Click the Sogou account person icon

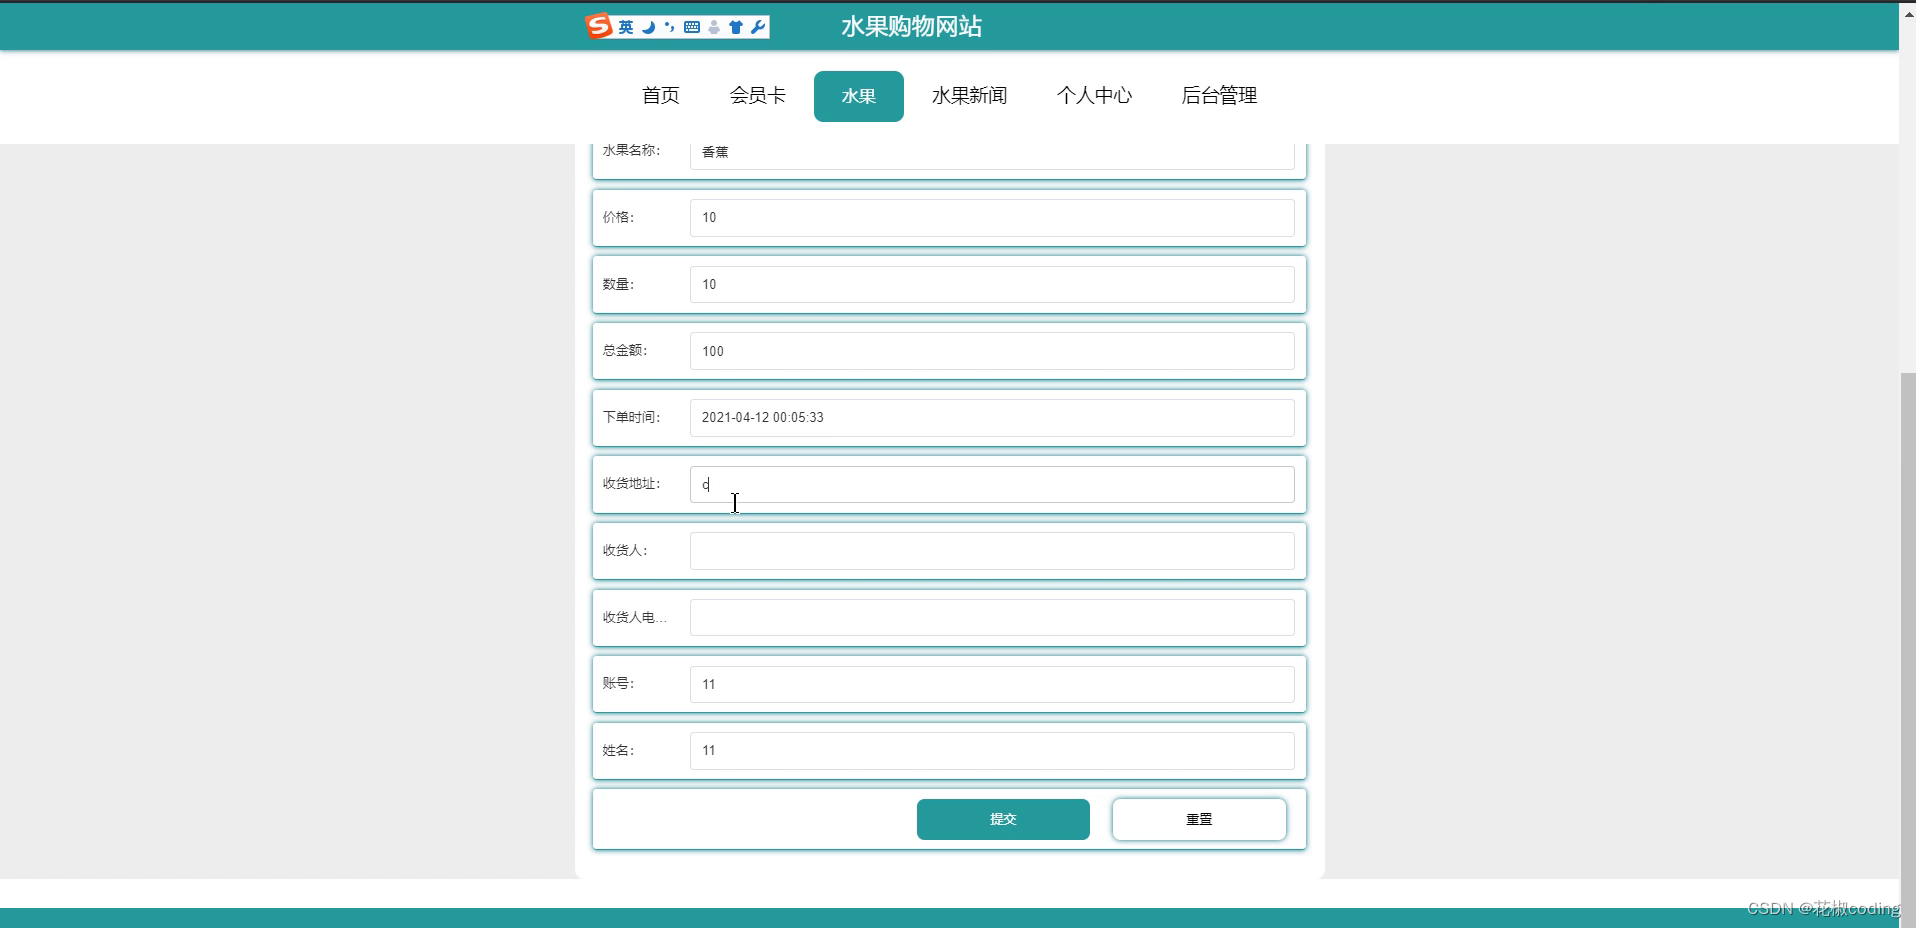tap(714, 27)
